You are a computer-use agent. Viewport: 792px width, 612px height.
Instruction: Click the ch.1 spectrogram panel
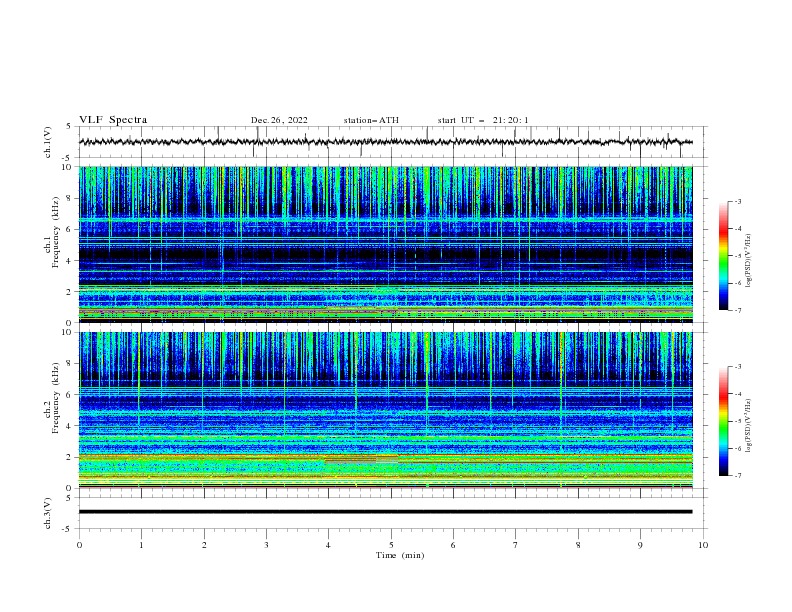coord(385,244)
